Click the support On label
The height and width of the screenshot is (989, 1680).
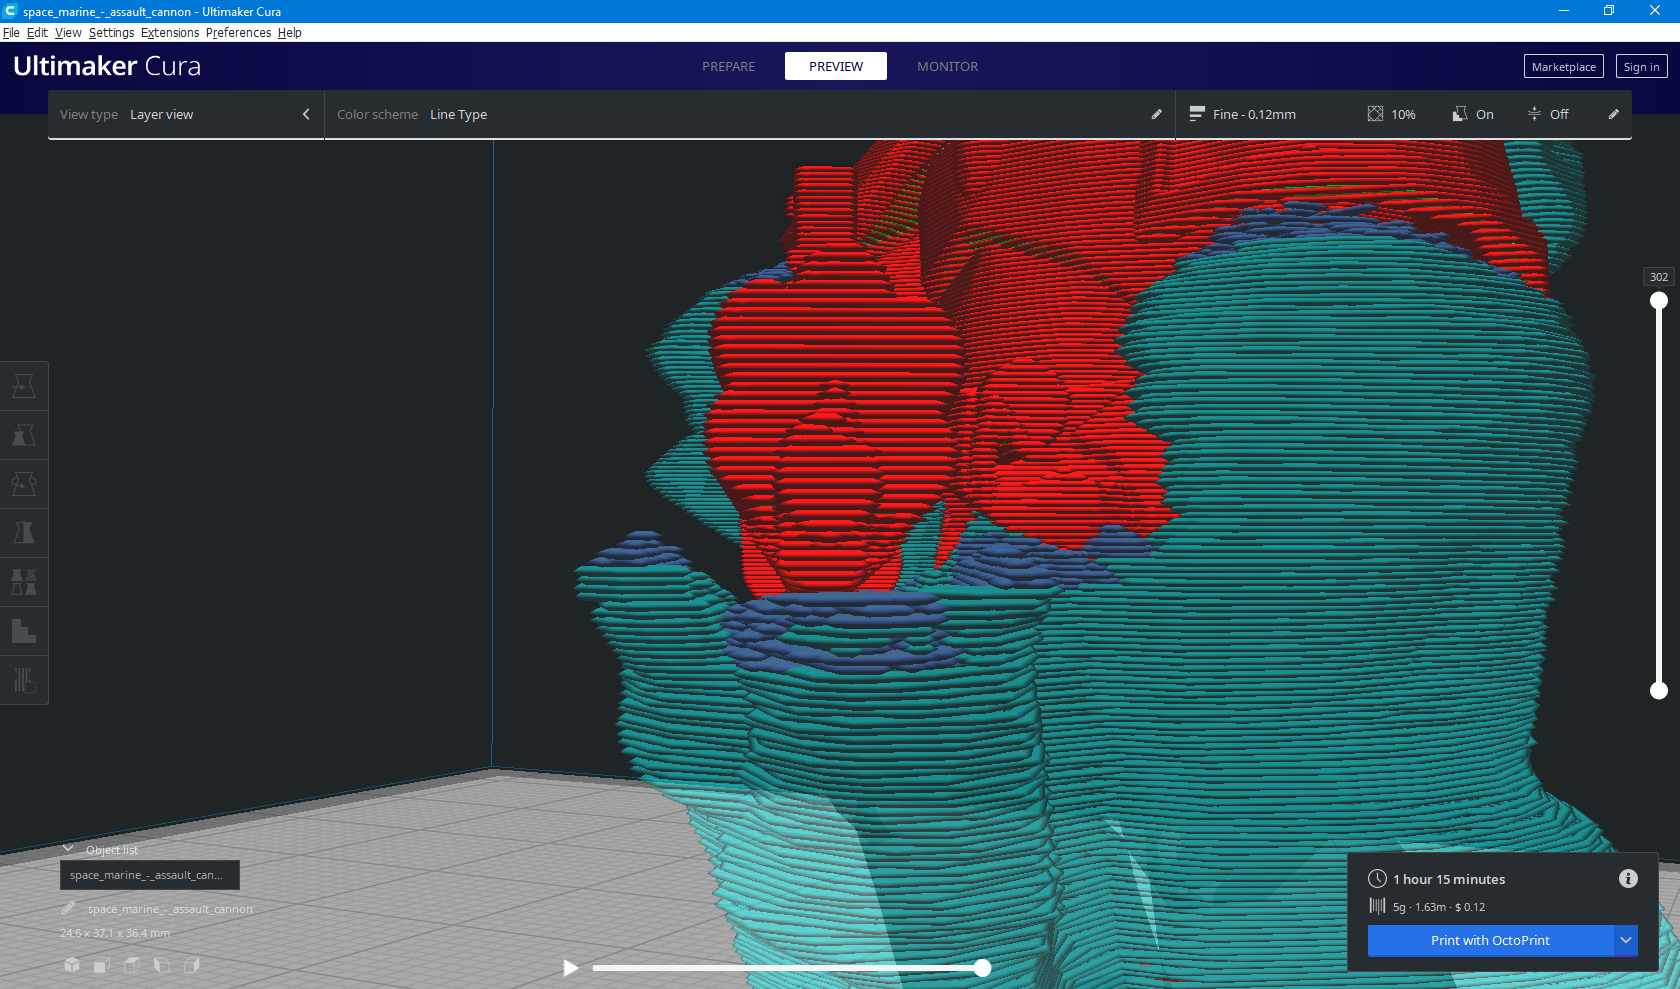coord(1485,114)
